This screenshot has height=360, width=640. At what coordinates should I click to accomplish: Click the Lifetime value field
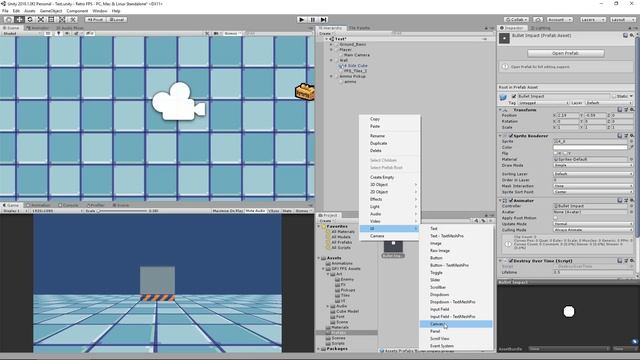(593, 272)
